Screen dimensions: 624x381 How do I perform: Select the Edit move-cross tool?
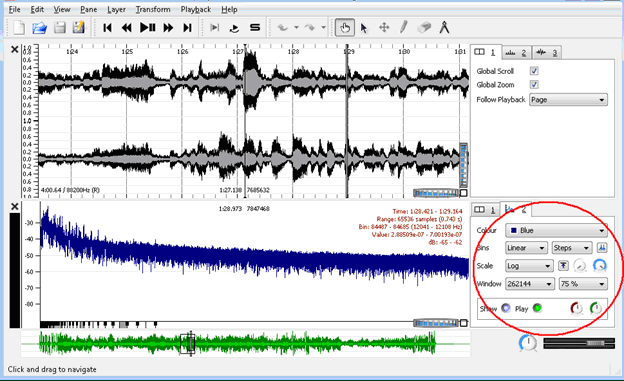point(384,27)
